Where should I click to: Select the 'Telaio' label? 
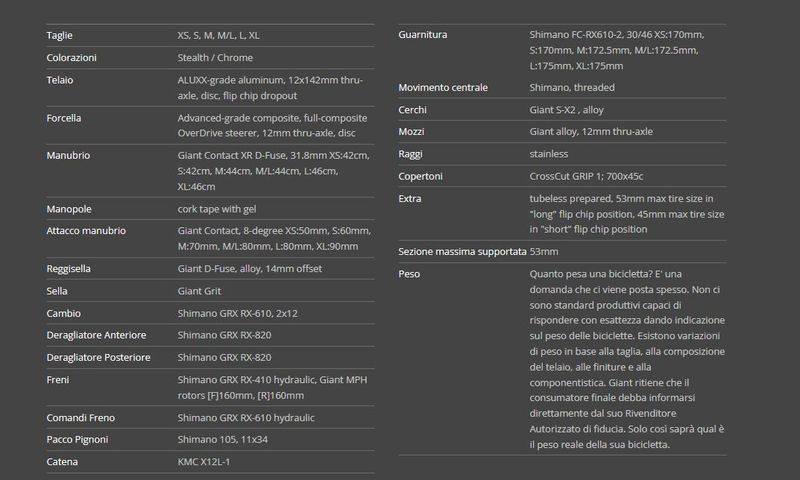[60, 80]
